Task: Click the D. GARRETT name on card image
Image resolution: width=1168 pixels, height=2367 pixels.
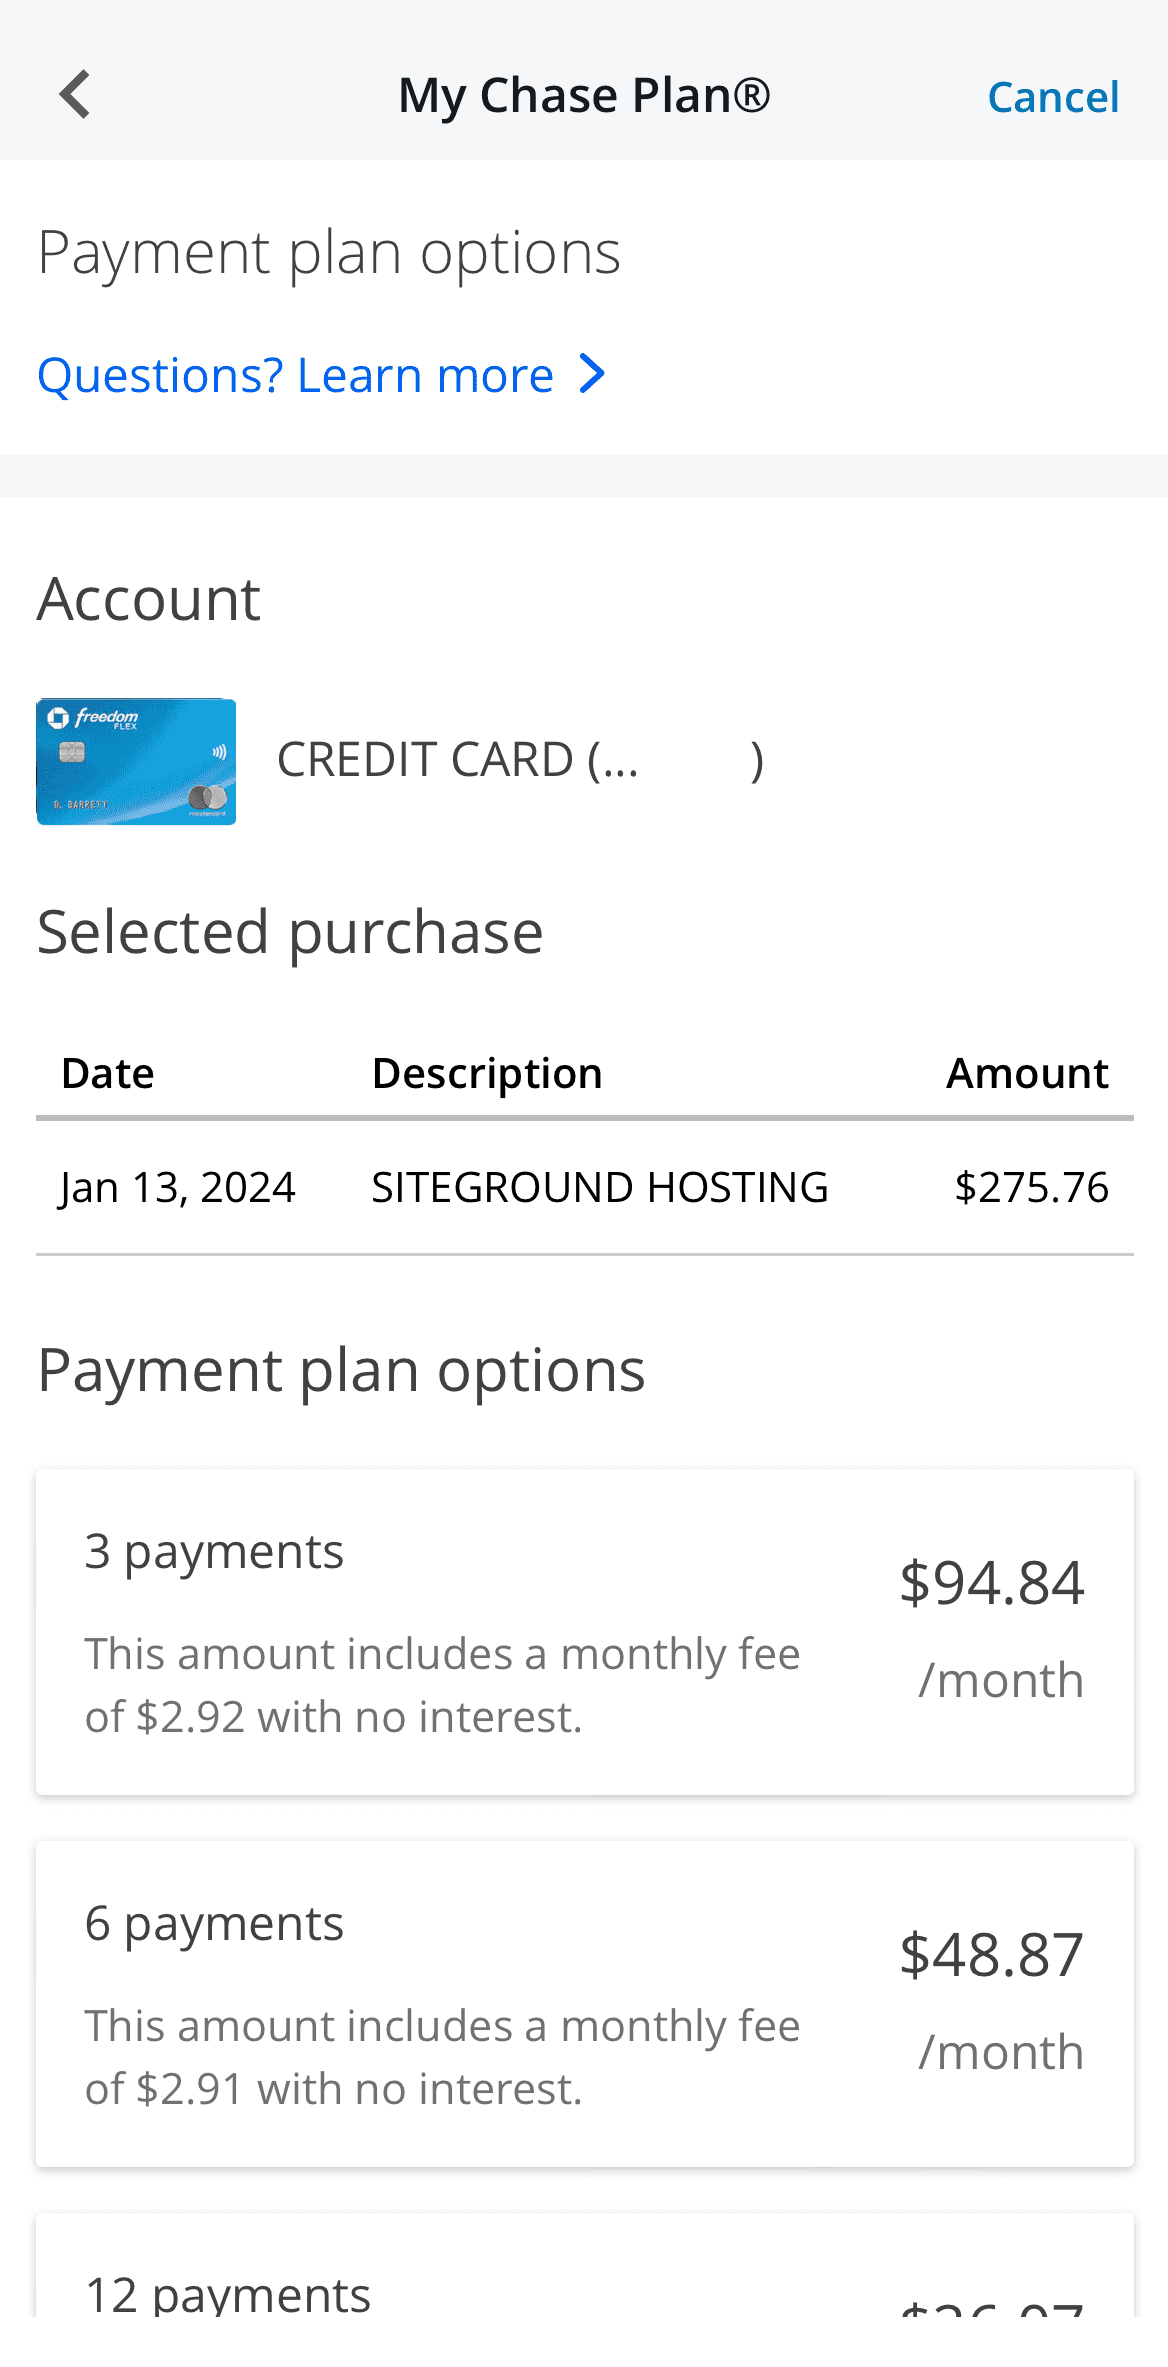Action: [x=80, y=804]
